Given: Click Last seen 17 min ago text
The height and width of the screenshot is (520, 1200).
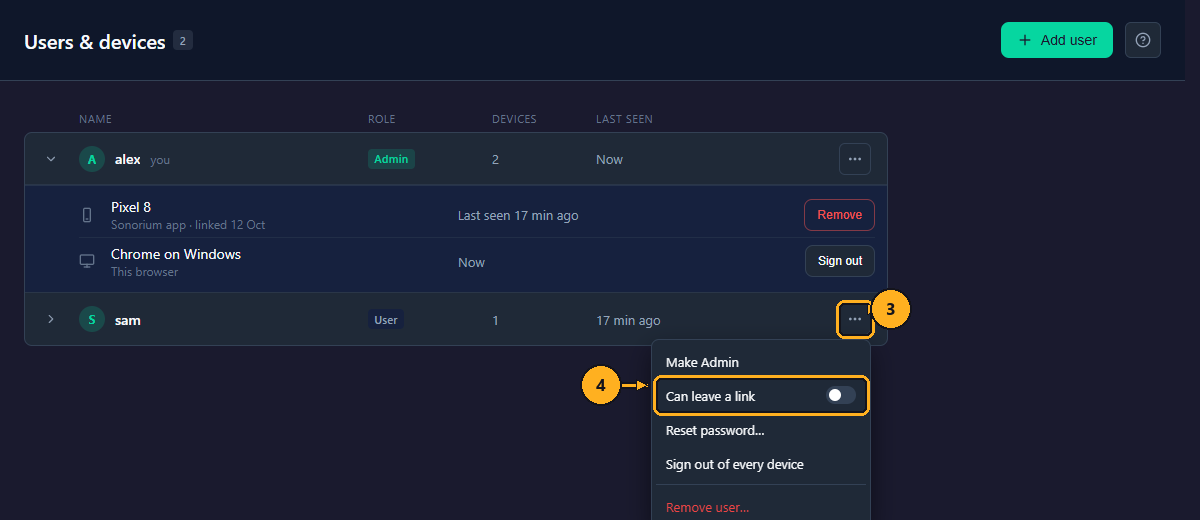Looking at the screenshot, I should pyautogui.click(x=518, y=215).
